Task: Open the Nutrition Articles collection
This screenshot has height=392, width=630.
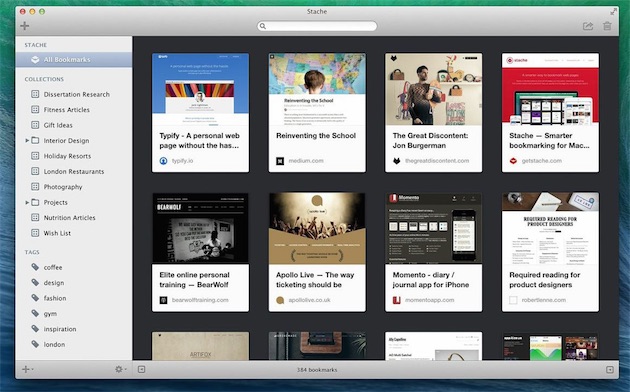Action: tap(70, 218)
